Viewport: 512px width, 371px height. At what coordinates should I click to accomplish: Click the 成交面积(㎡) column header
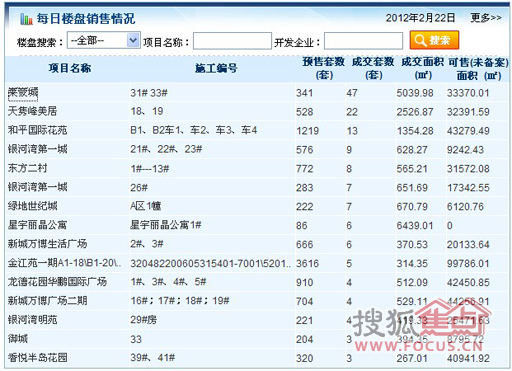pyautogui.click(x=422, y=68)
